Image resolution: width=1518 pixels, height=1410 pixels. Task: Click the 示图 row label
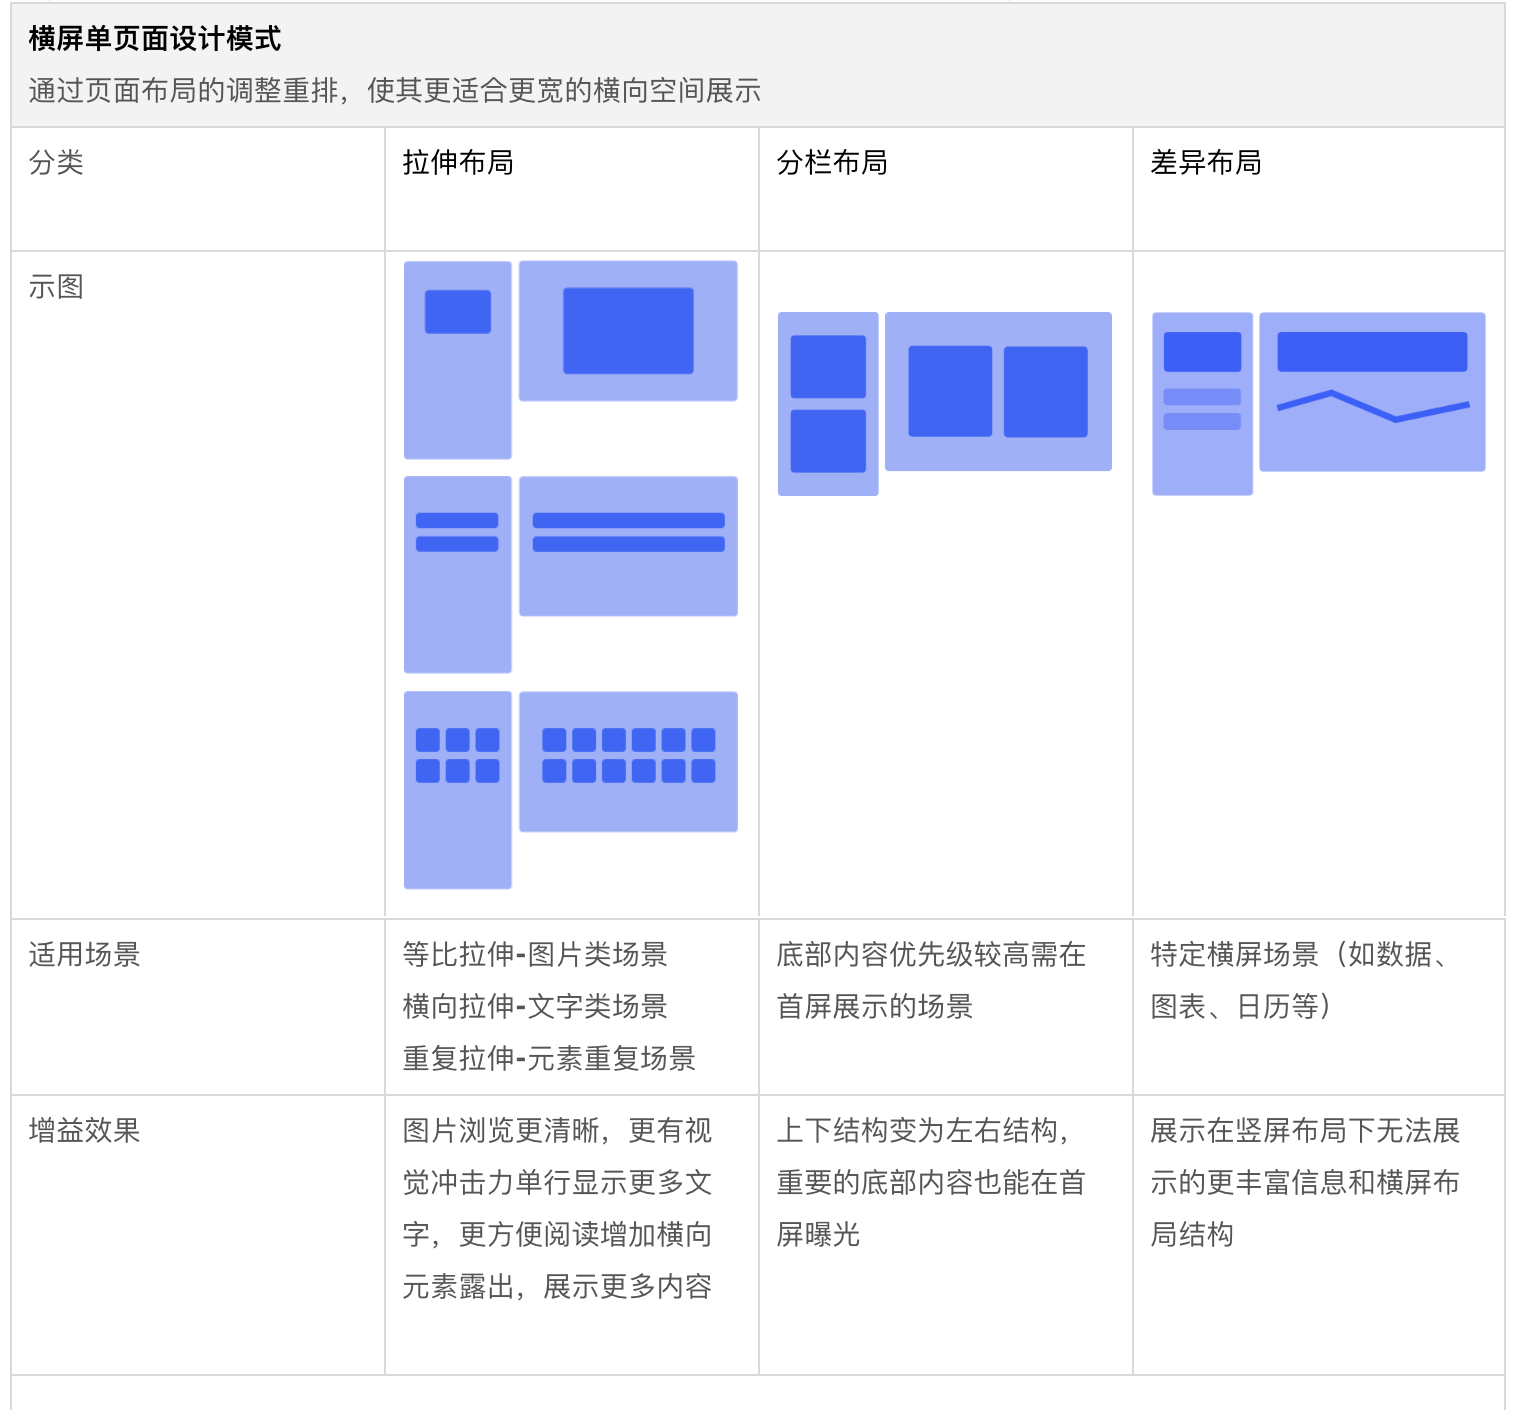(56, 287)
